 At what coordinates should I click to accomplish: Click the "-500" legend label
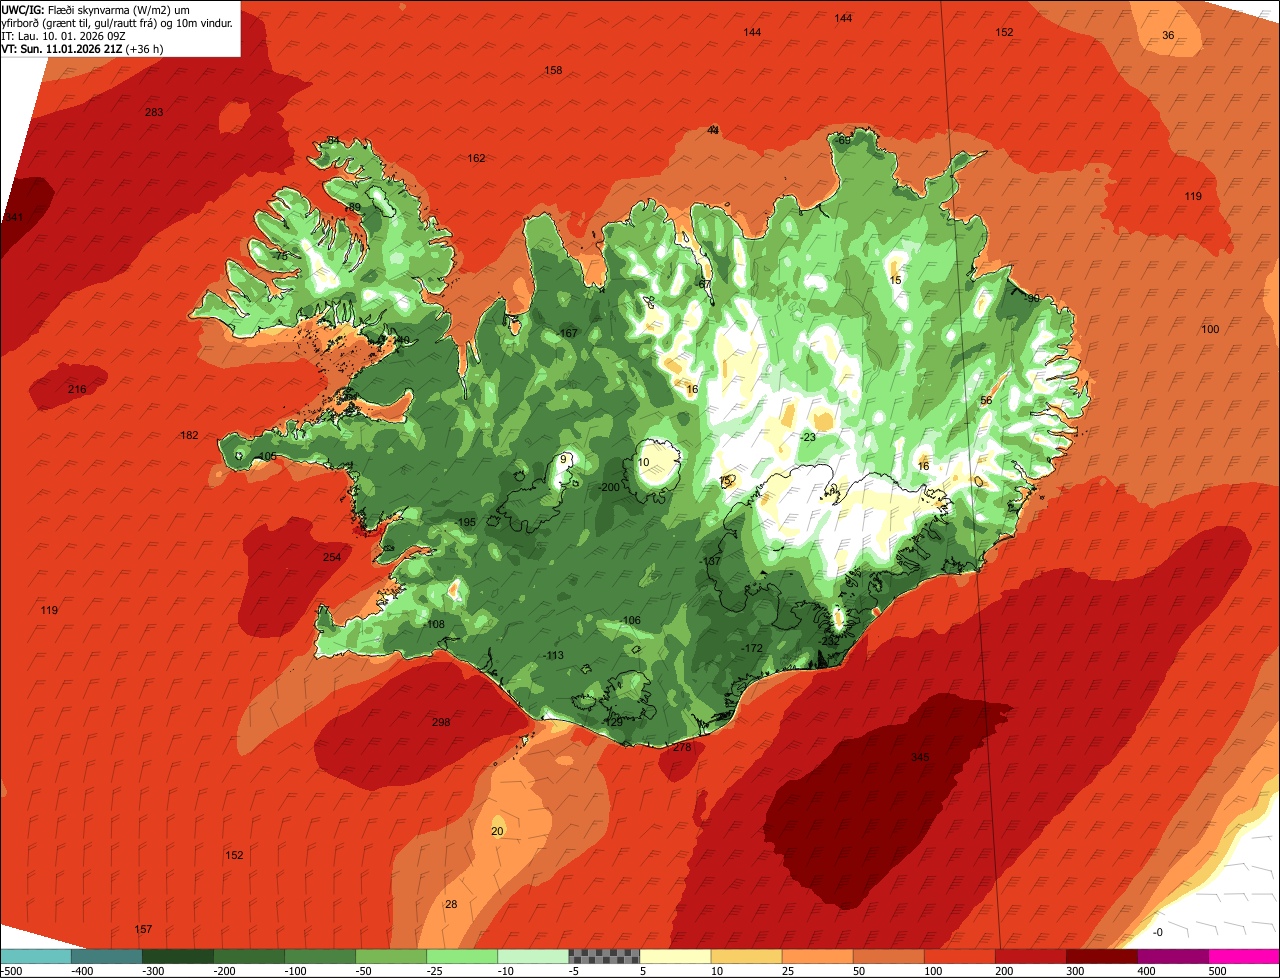point(10,971)
